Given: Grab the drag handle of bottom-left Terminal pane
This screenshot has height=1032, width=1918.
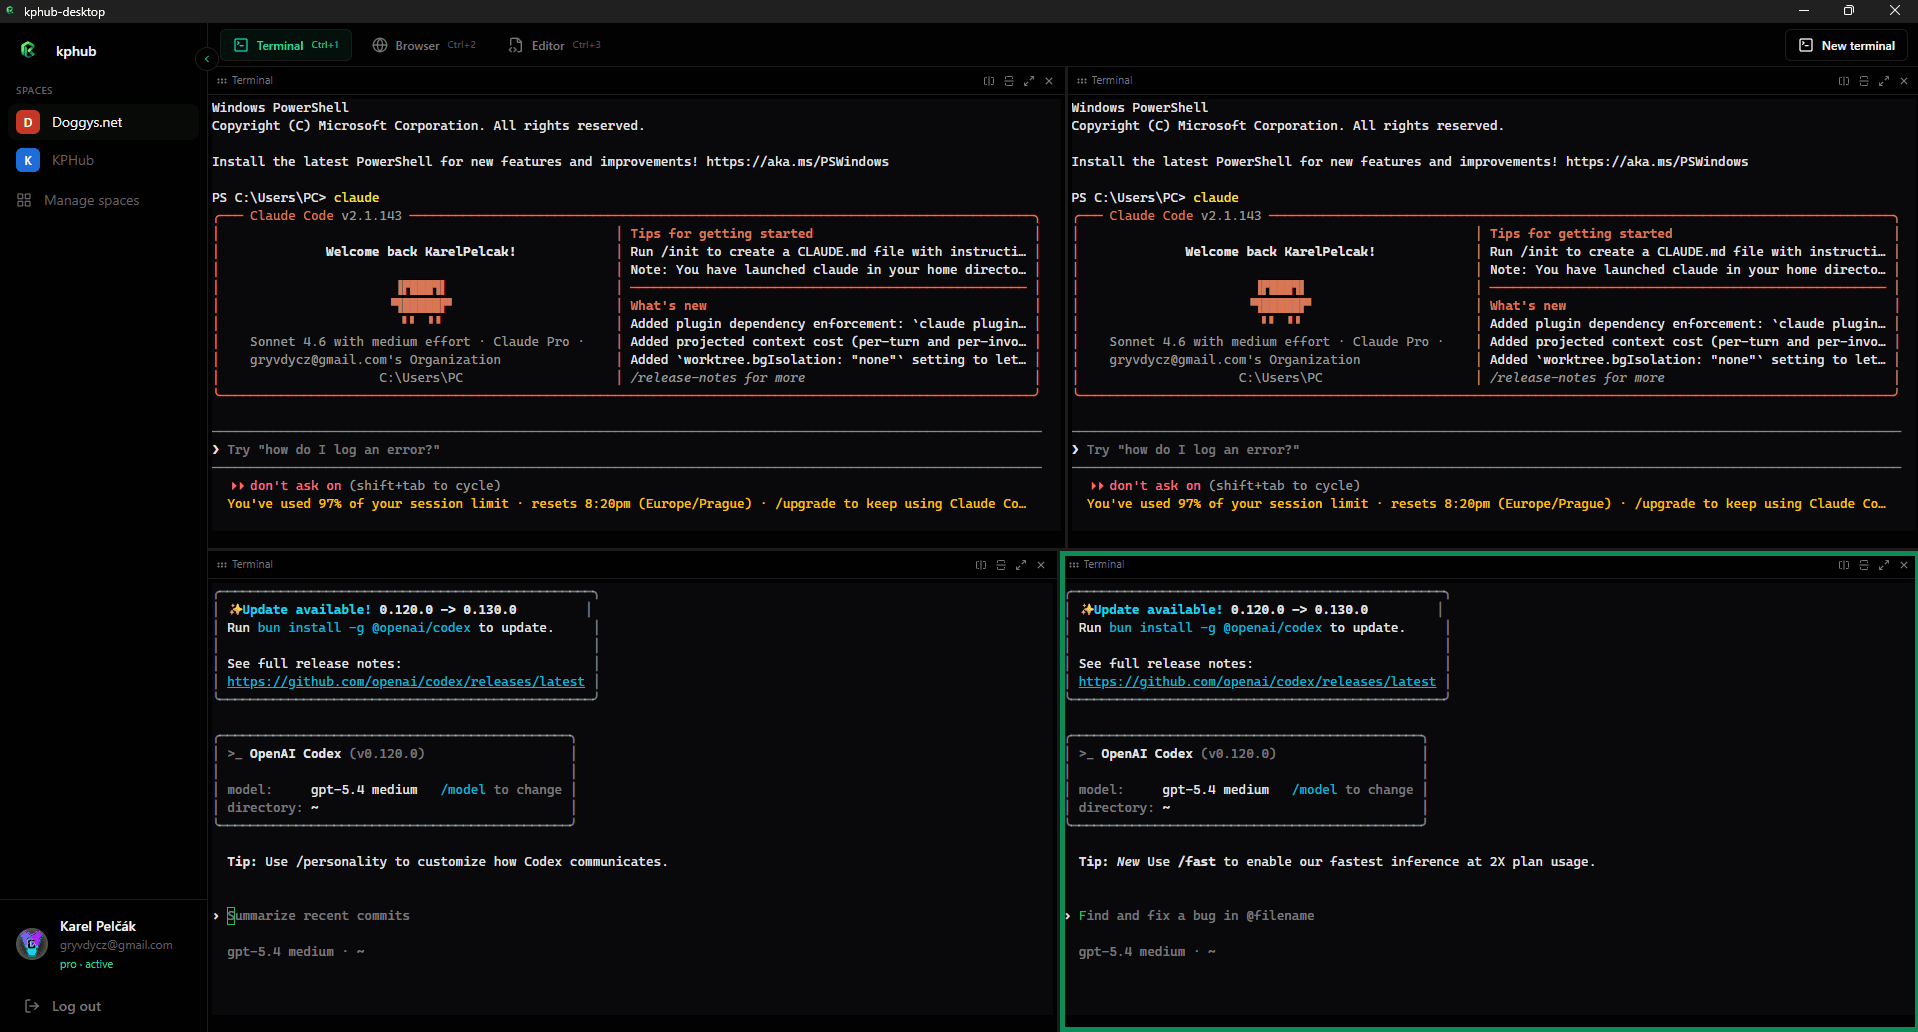Looking at the screenshot, I should tap(222, 565).
